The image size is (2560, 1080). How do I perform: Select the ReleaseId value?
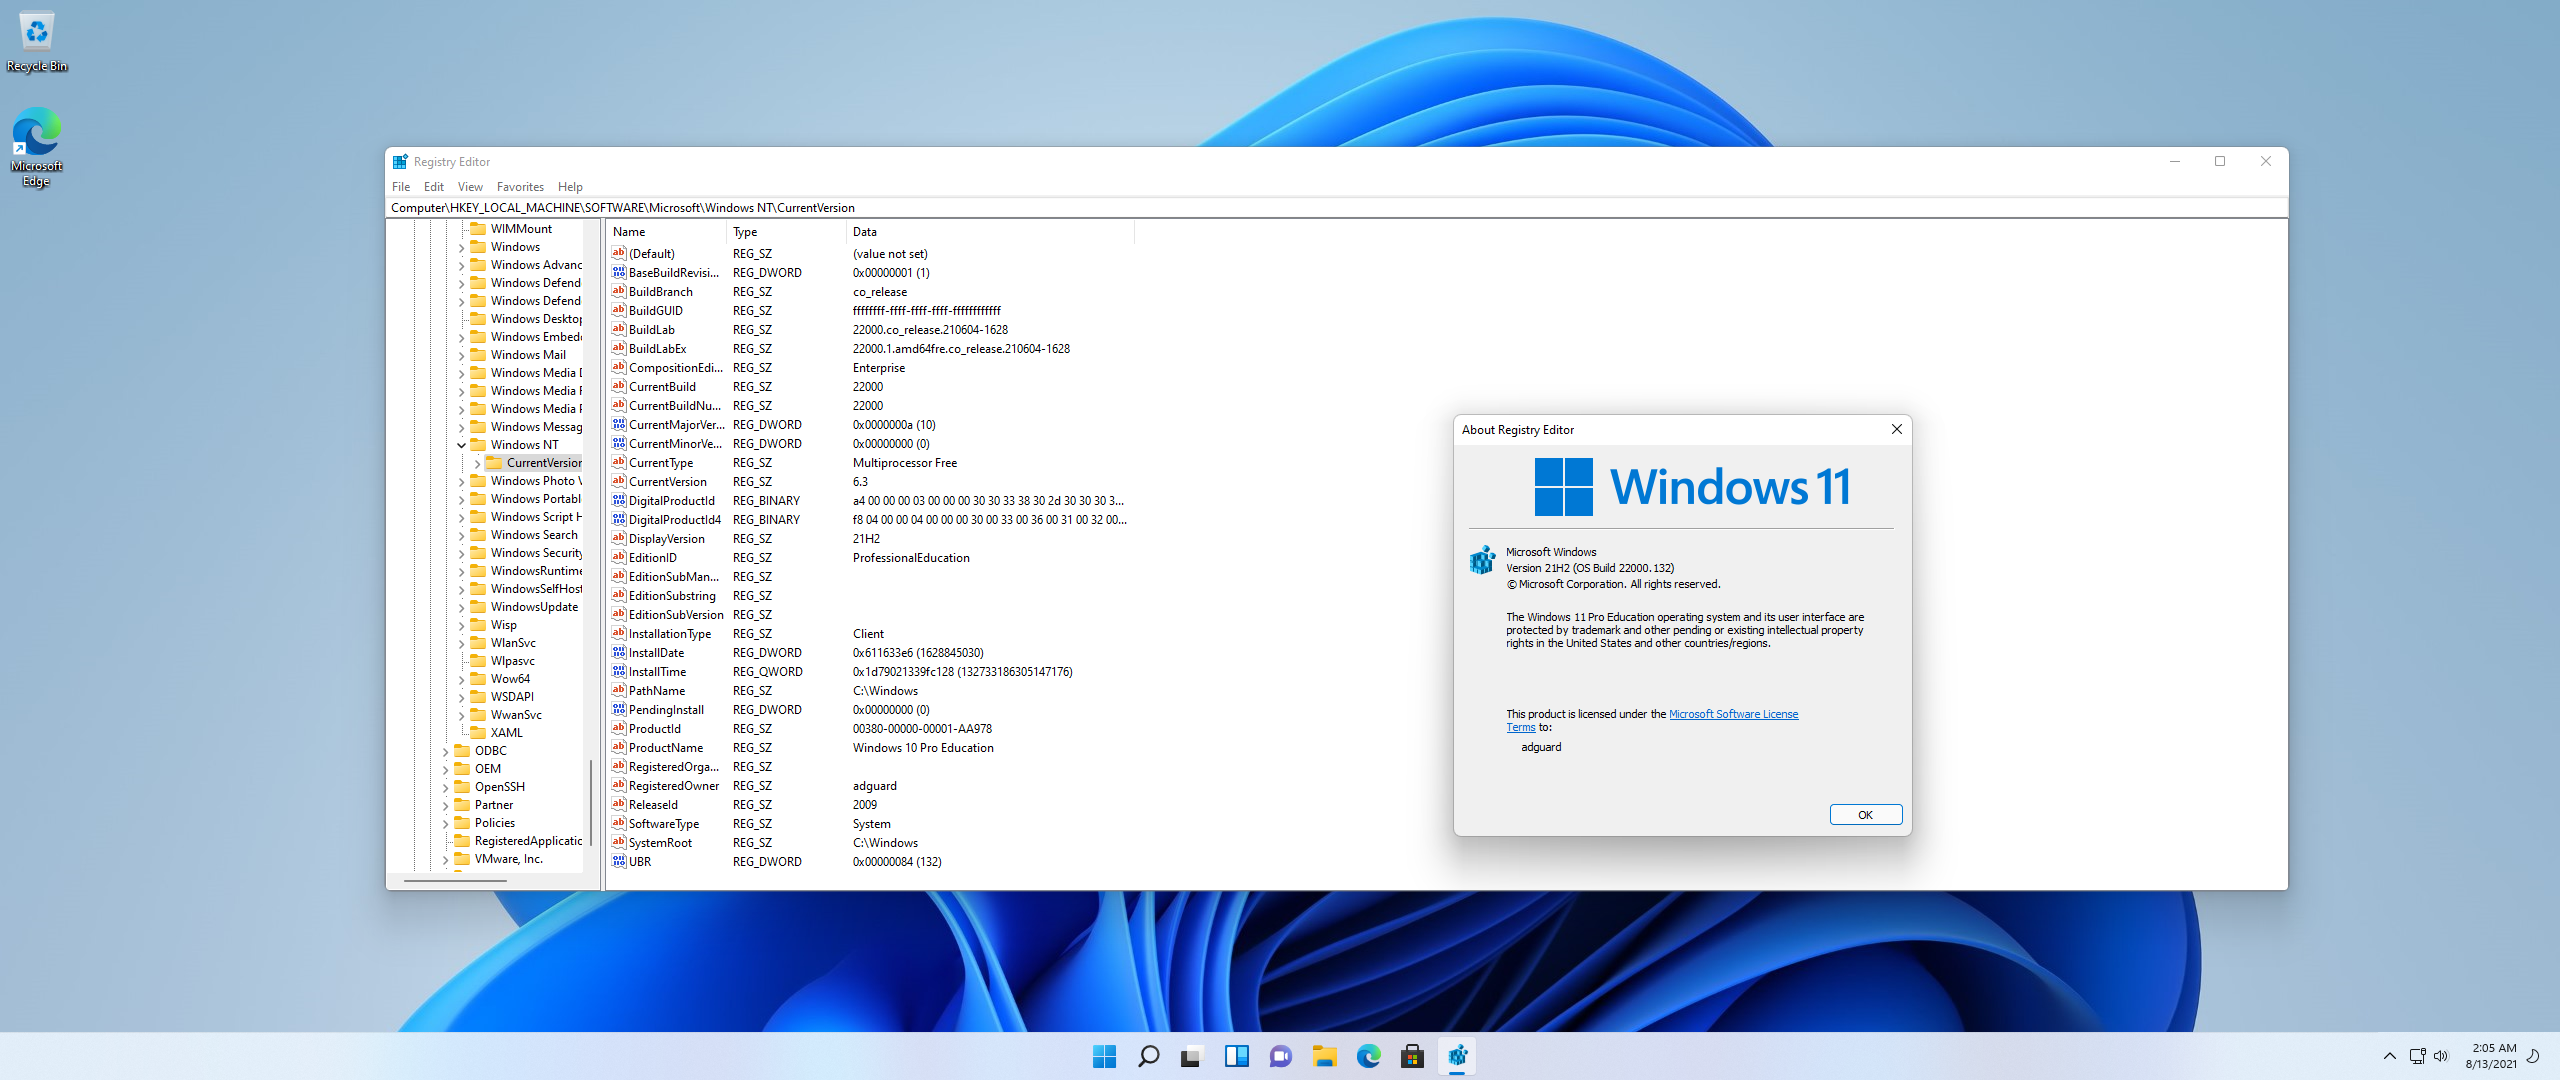653,804
